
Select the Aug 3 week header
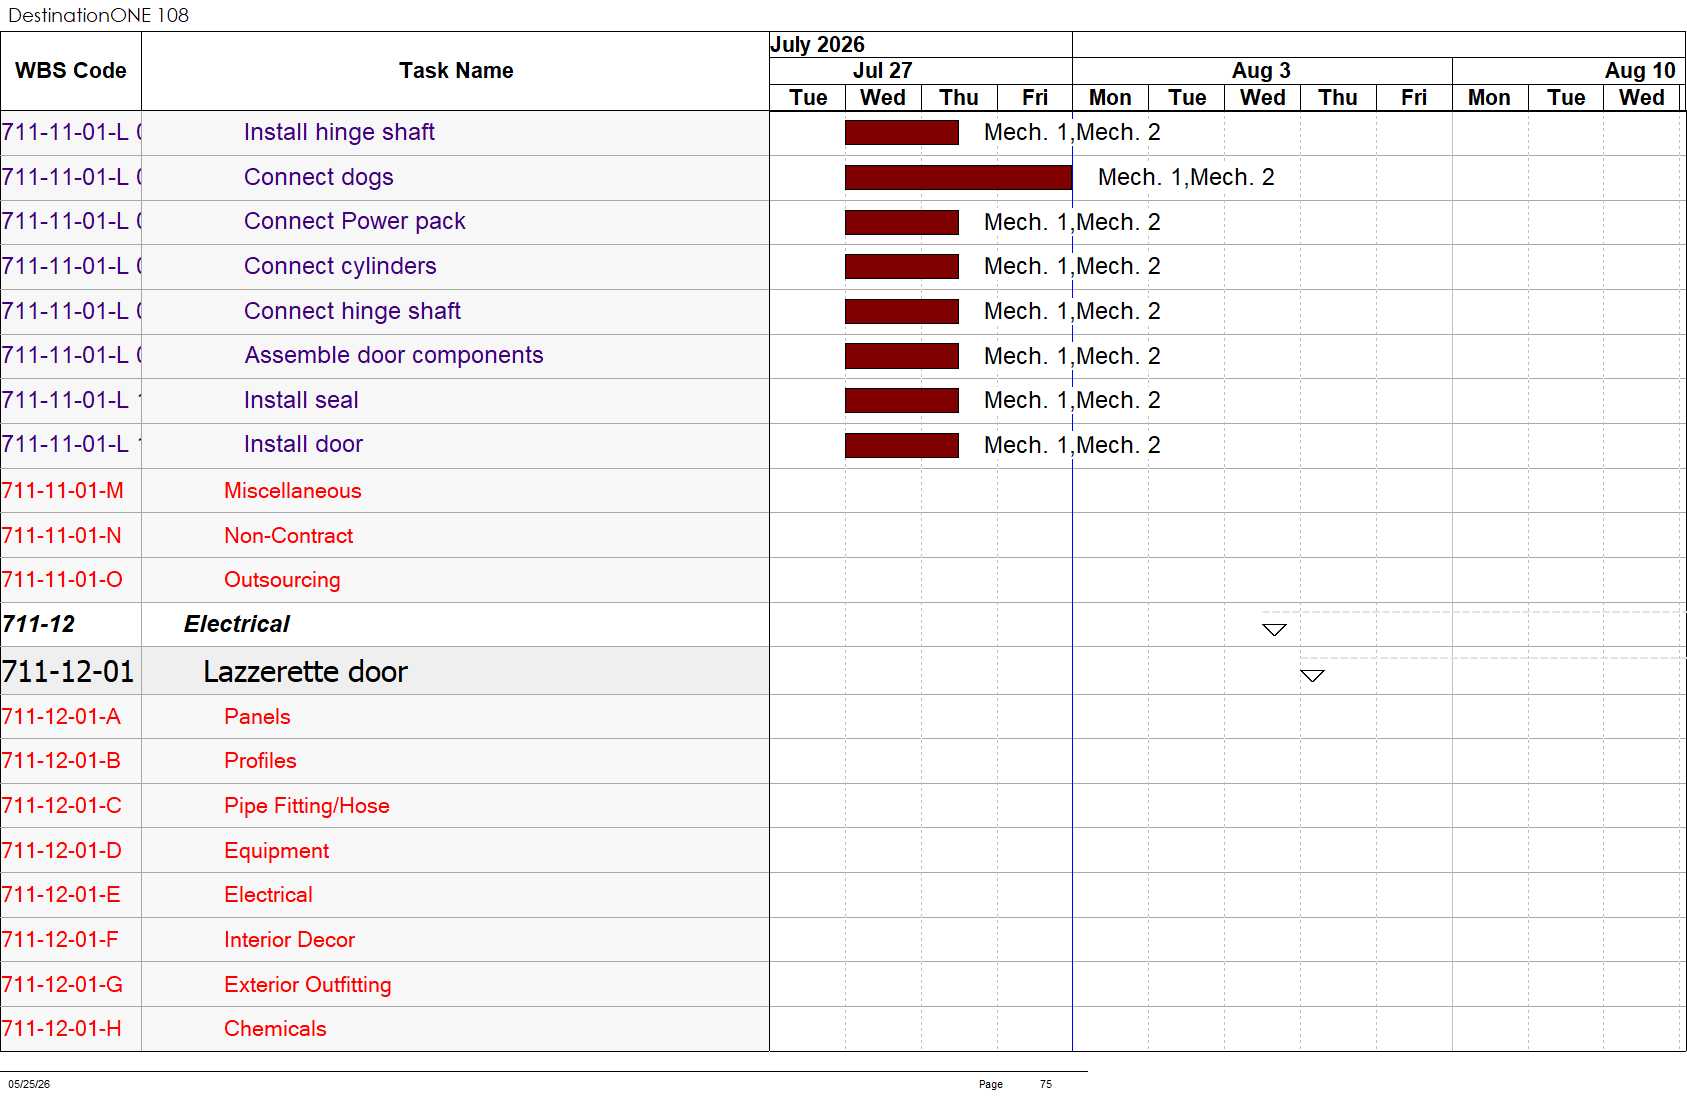[1261, 71]
